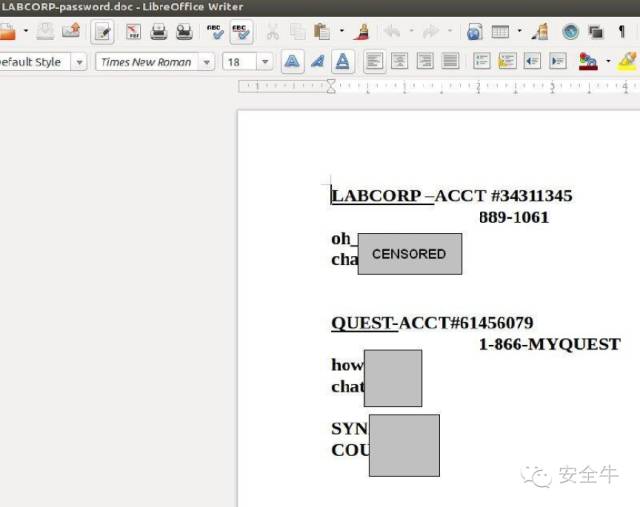
Task: Click the Paste clipboard icon
Action: pos(322,31)
